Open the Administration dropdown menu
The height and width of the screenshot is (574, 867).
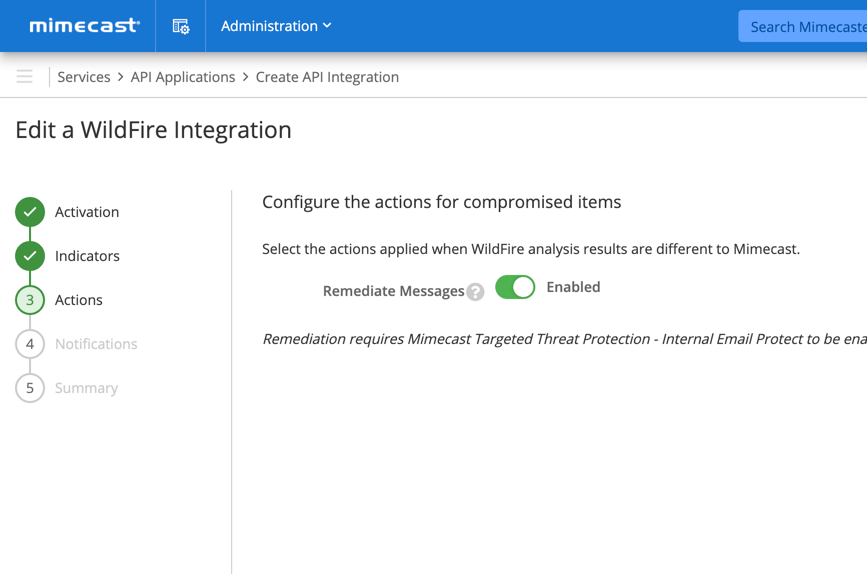276,26
